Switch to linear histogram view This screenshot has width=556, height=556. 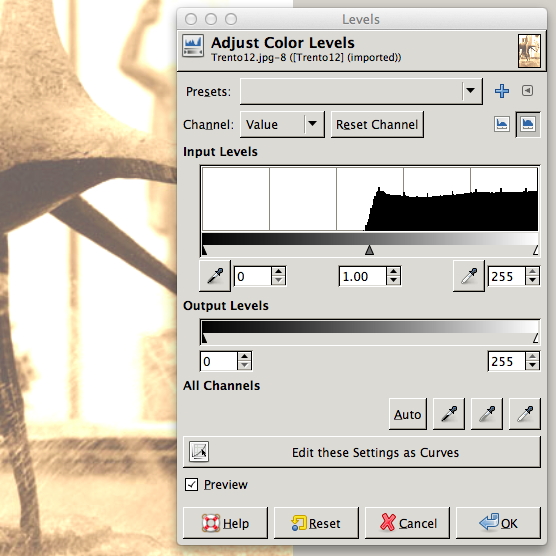tap(502, 124)
